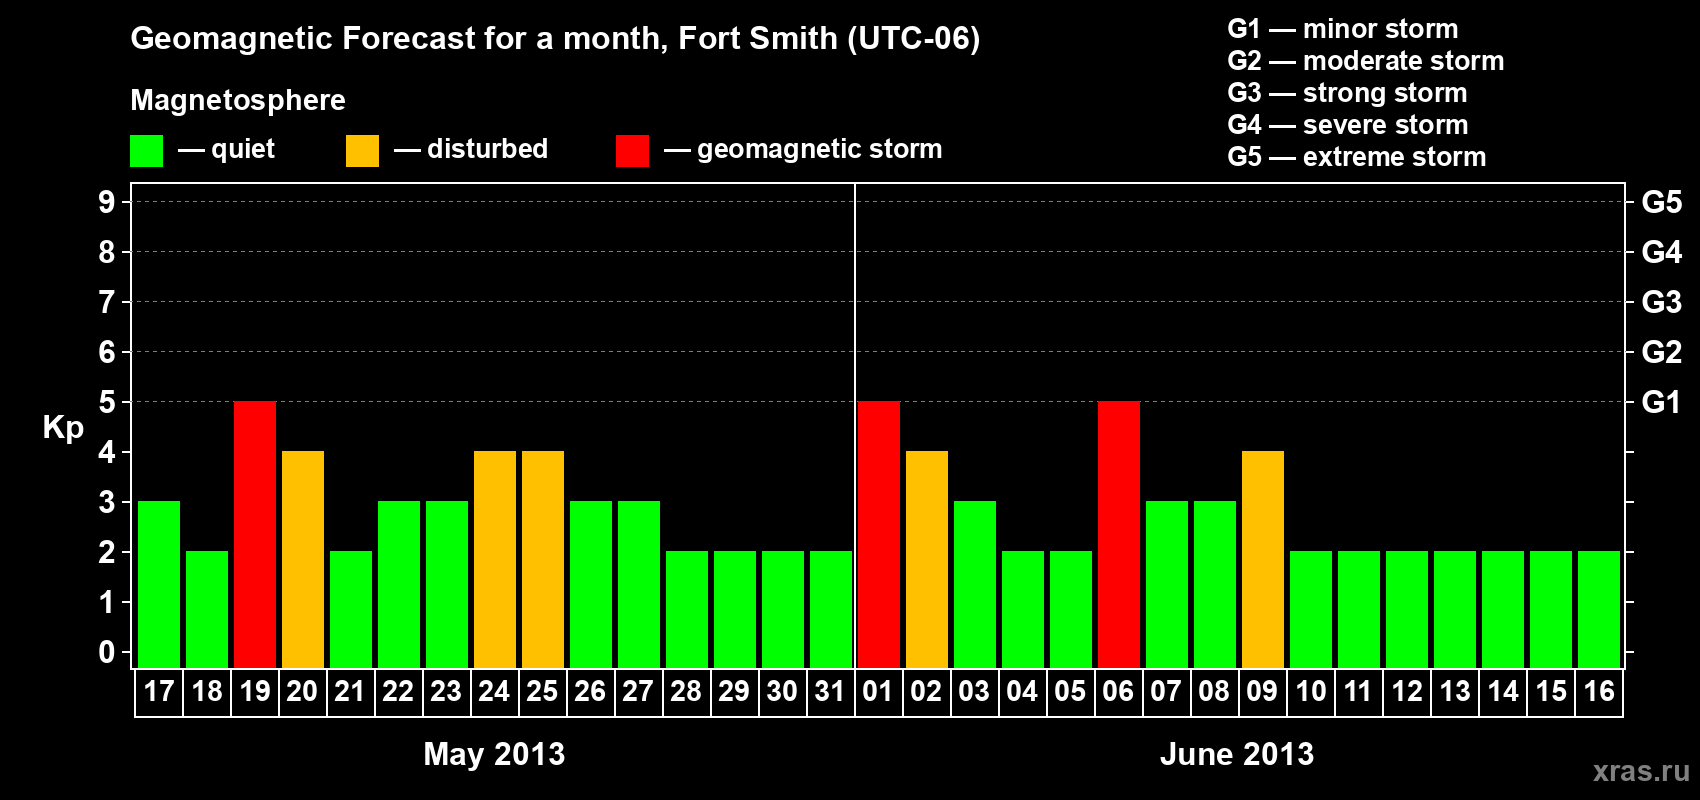
Task: Click the green bar for May 27
Action: [x=639, y=585]
